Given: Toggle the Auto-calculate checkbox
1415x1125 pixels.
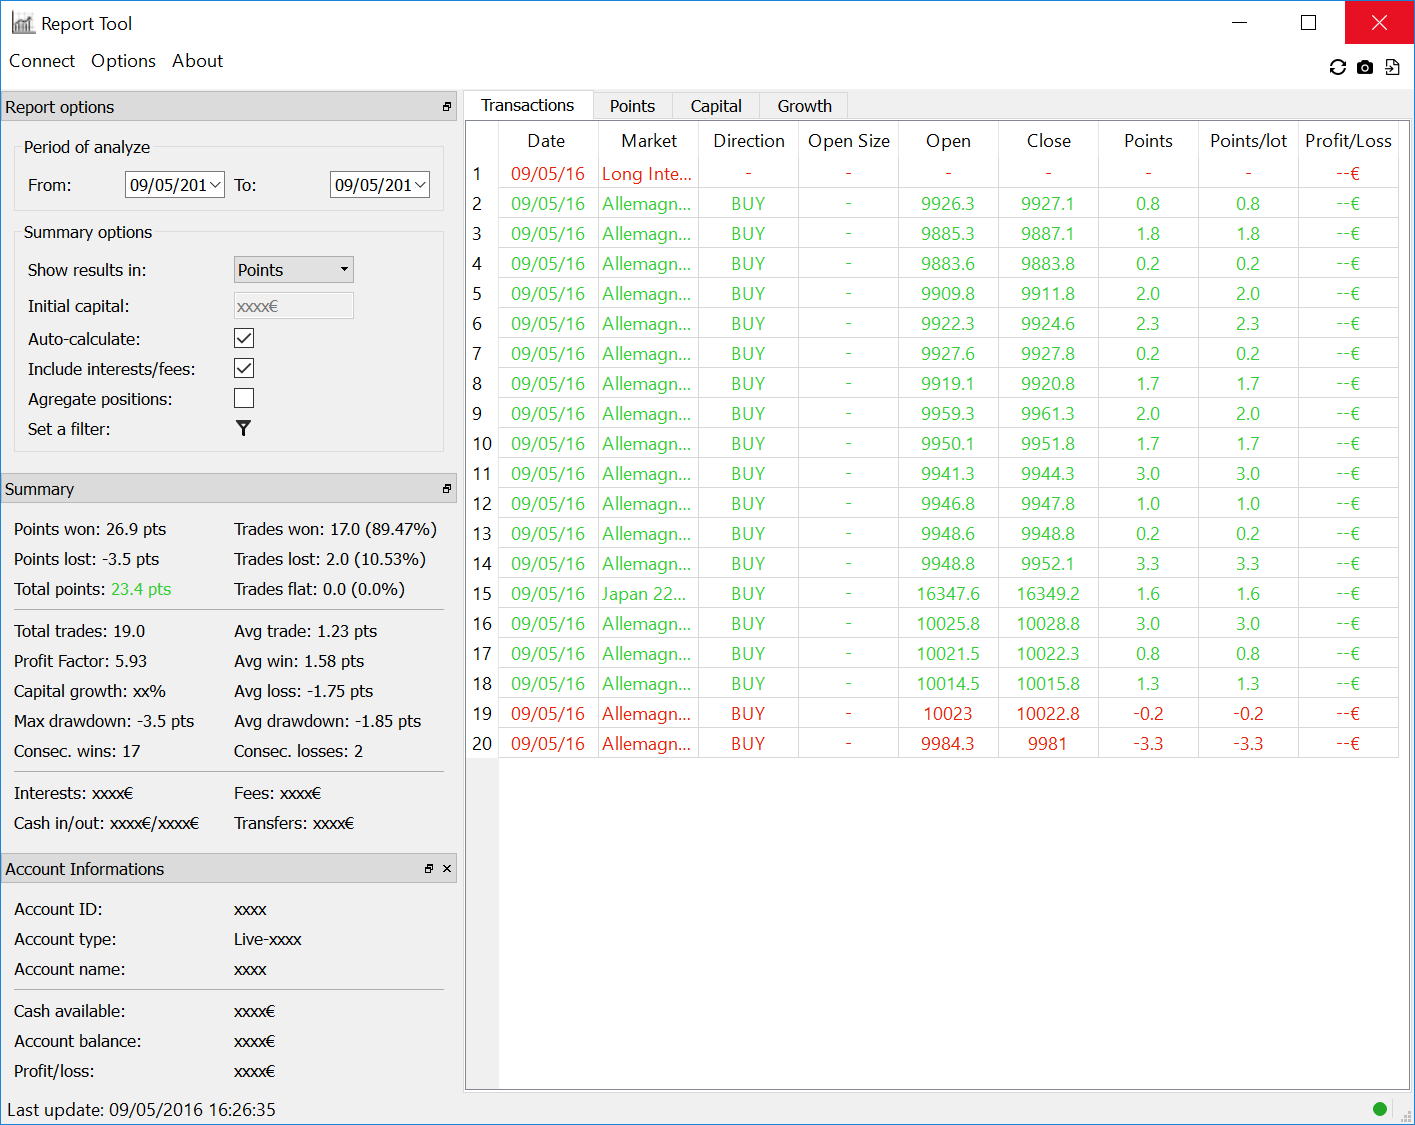Looking at the screenshot, I should [244, 338].
